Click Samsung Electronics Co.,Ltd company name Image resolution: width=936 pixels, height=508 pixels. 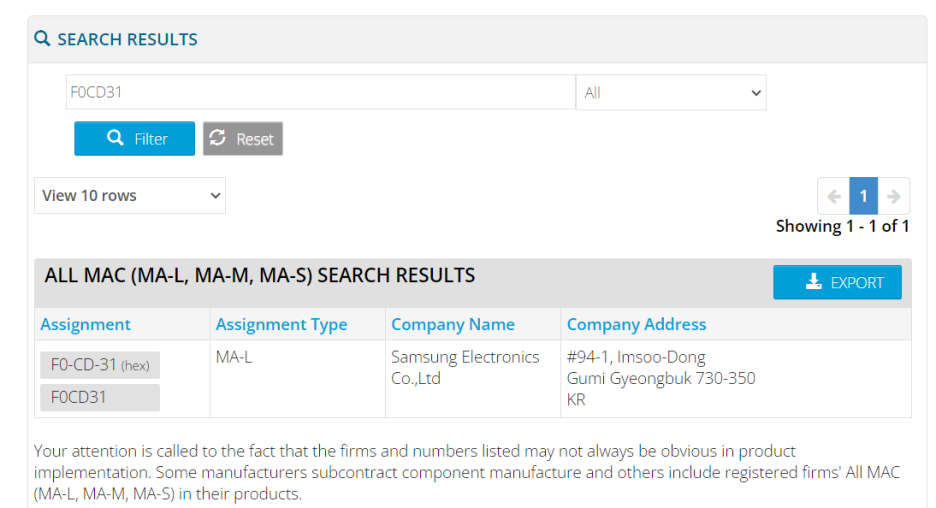pos(465,367)
